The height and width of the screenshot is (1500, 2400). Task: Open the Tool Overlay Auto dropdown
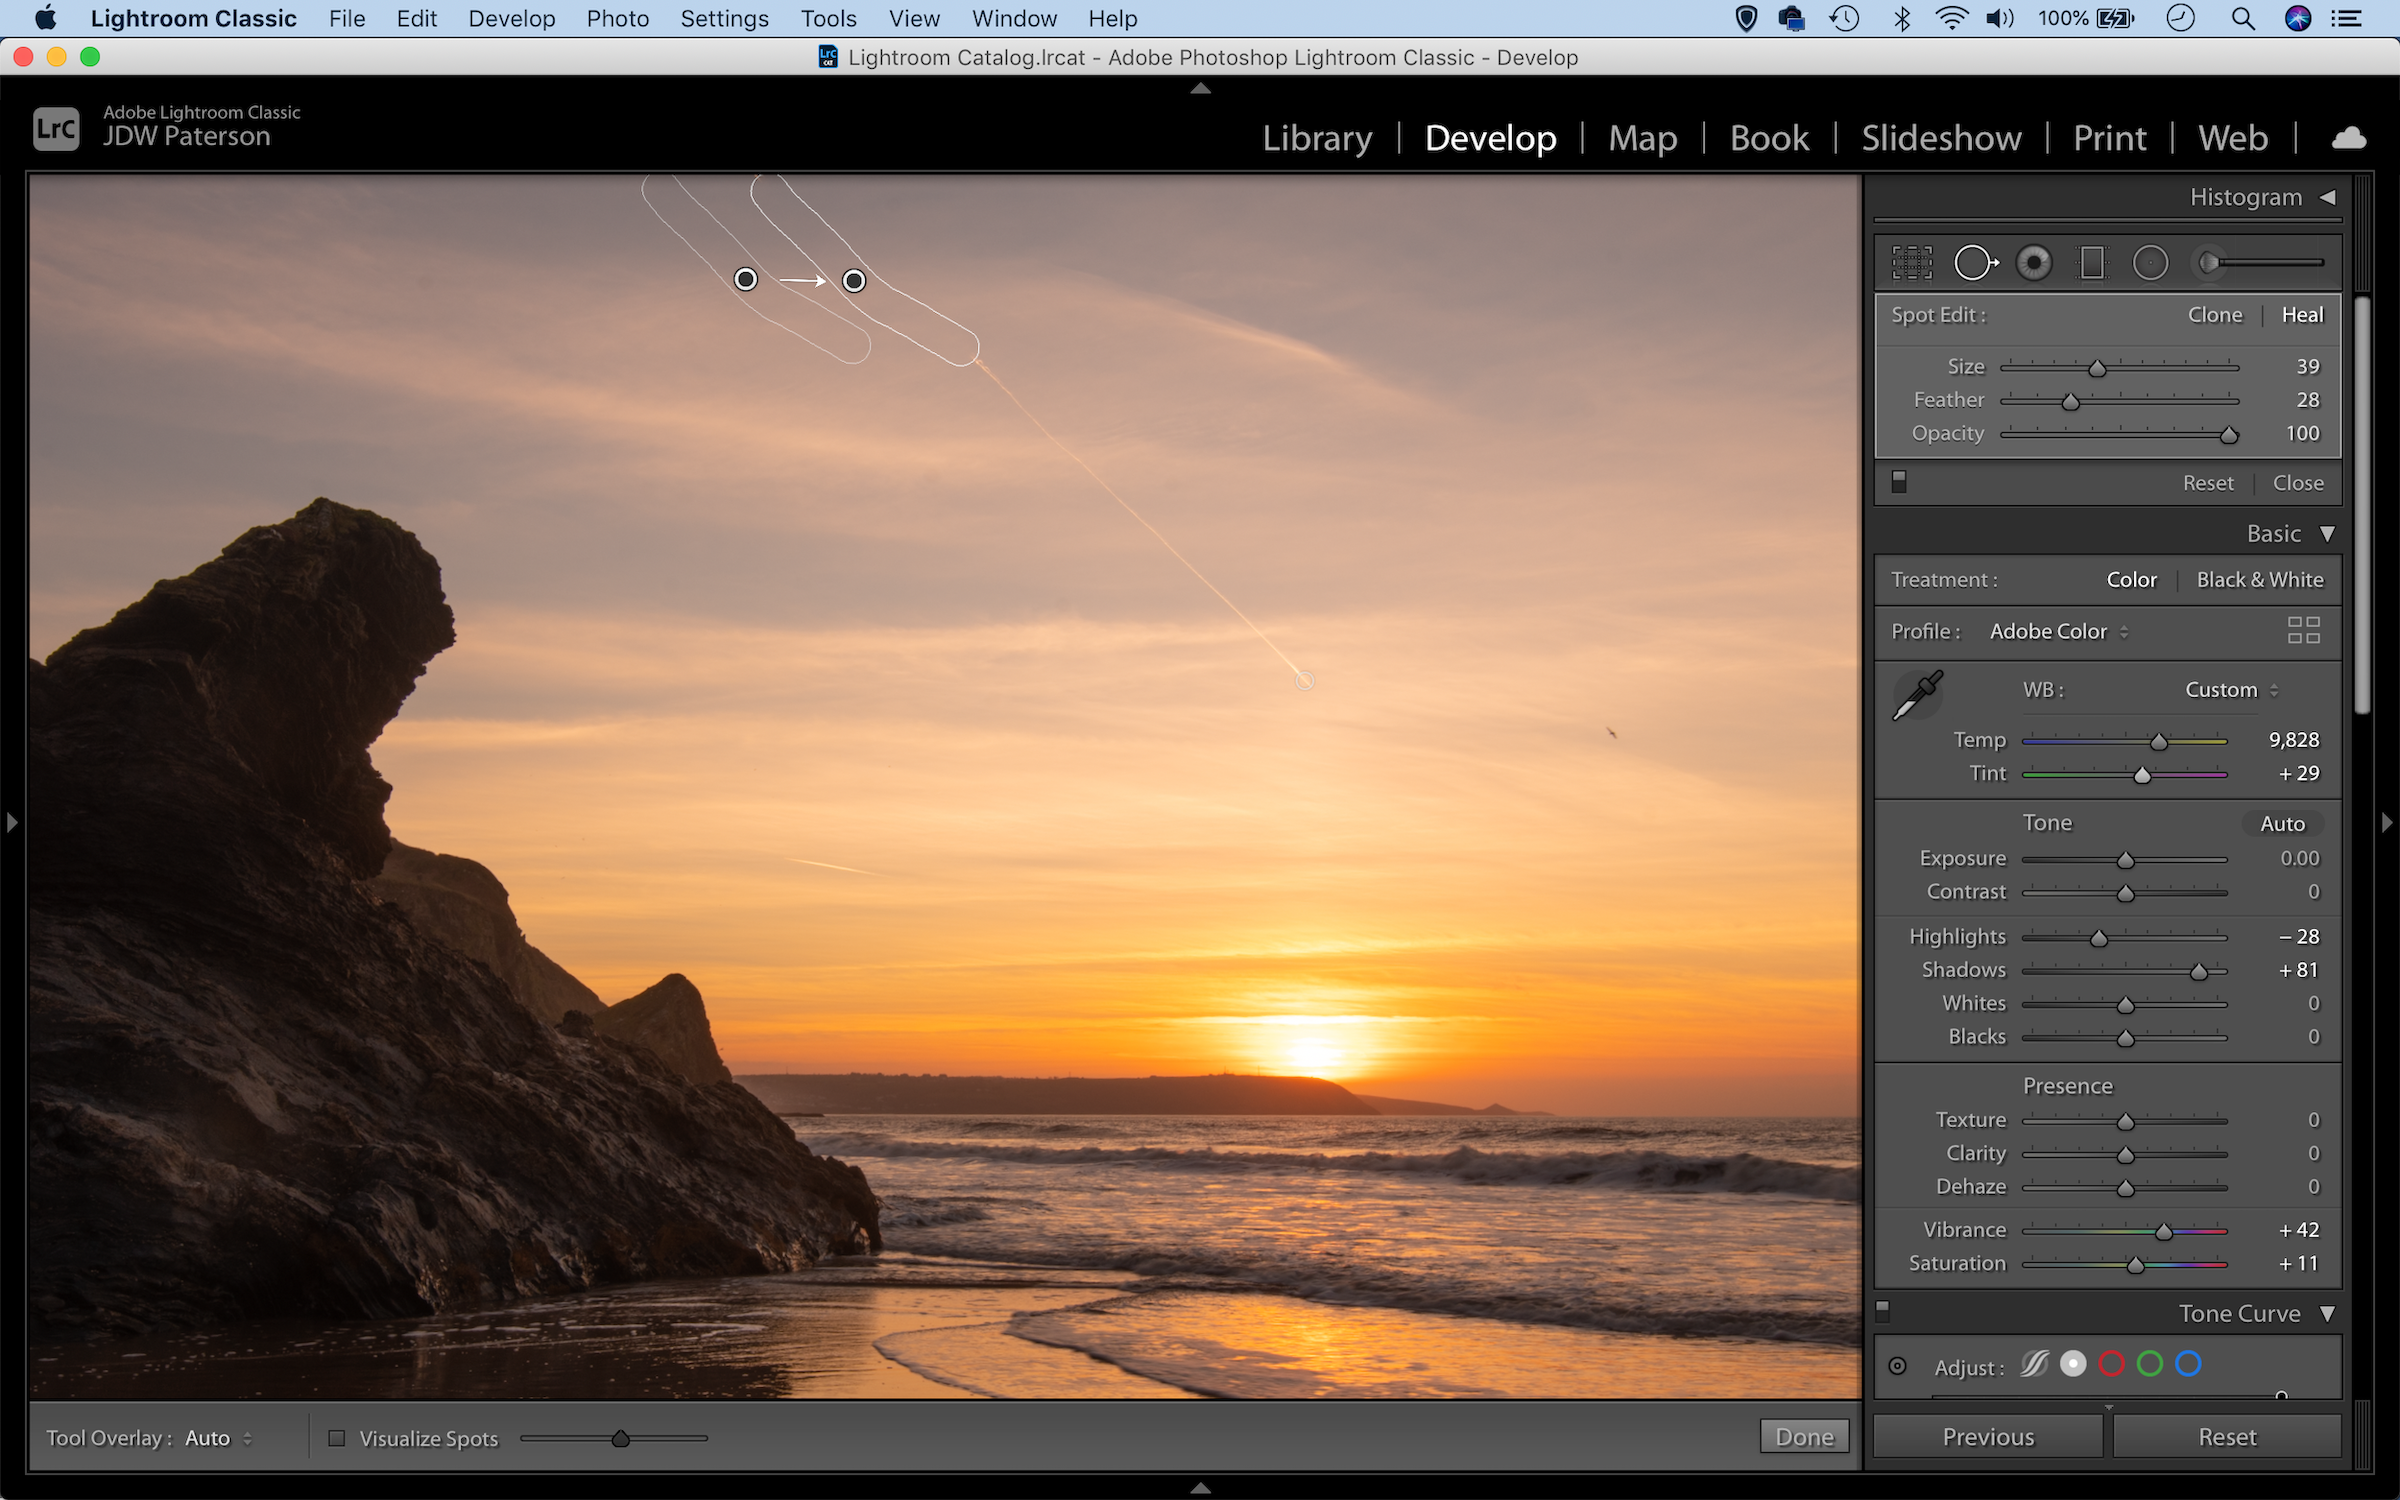tap(218, 1438)
